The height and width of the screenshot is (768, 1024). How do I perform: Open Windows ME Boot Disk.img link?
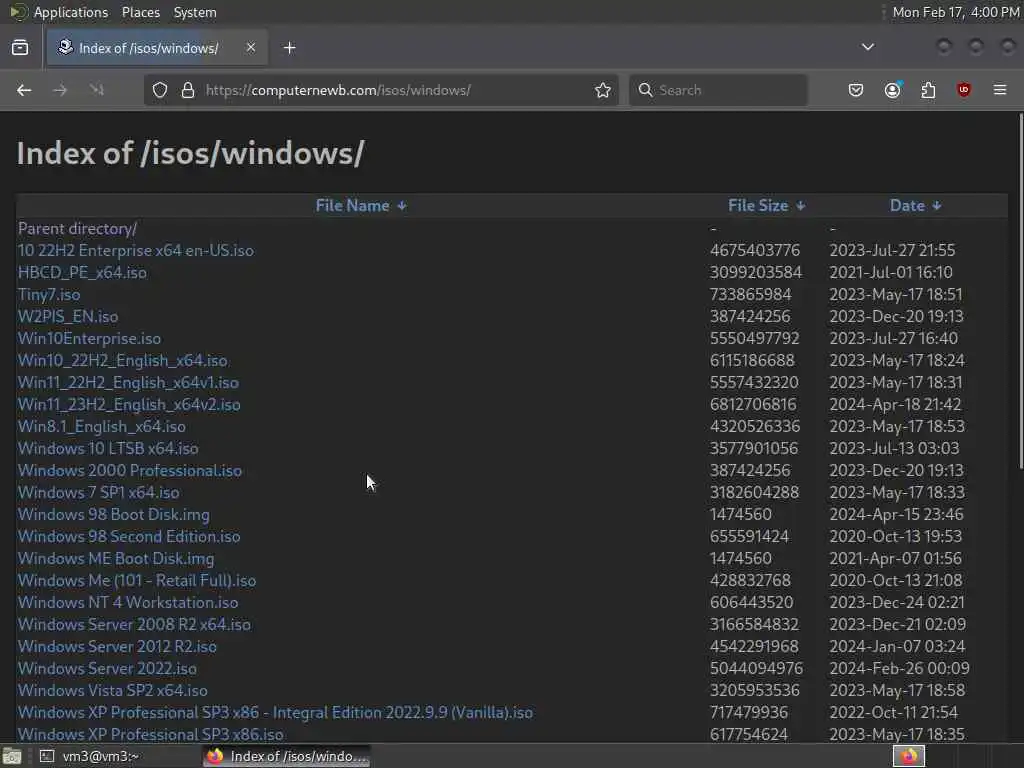116,558
